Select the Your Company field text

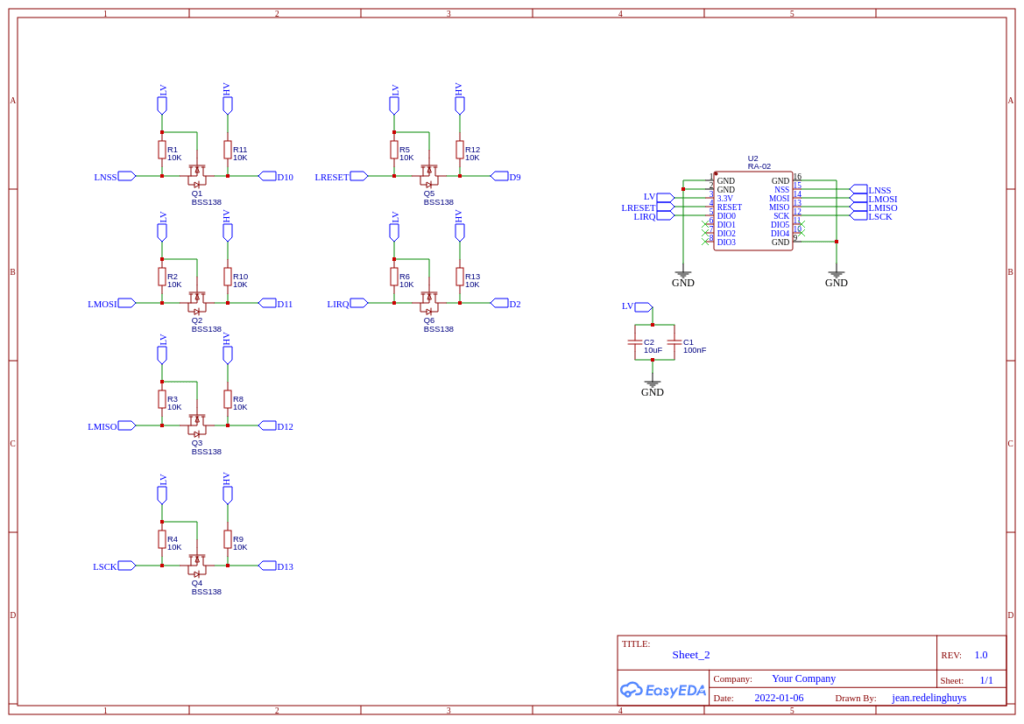tap(803, 679)
